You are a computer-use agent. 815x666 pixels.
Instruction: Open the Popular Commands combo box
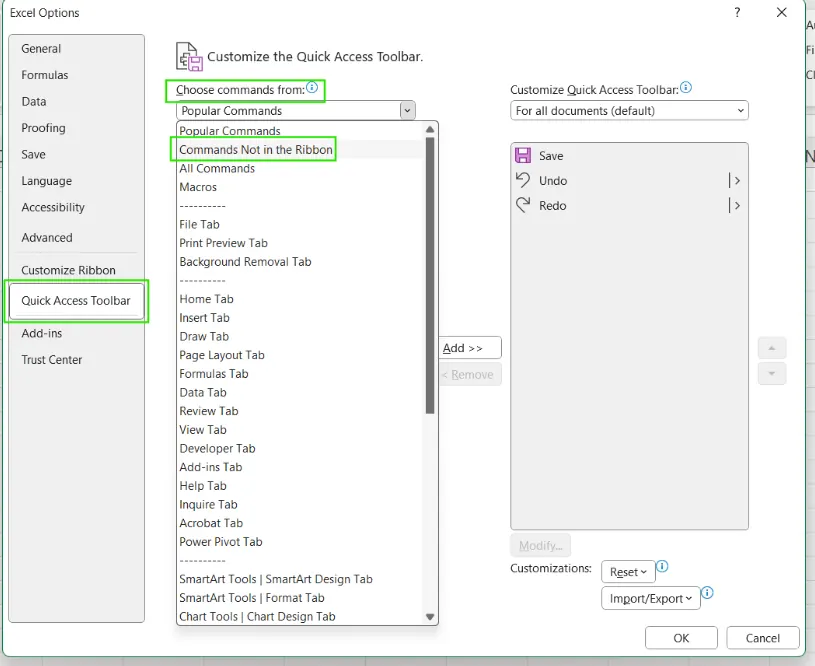coord(295,111)
